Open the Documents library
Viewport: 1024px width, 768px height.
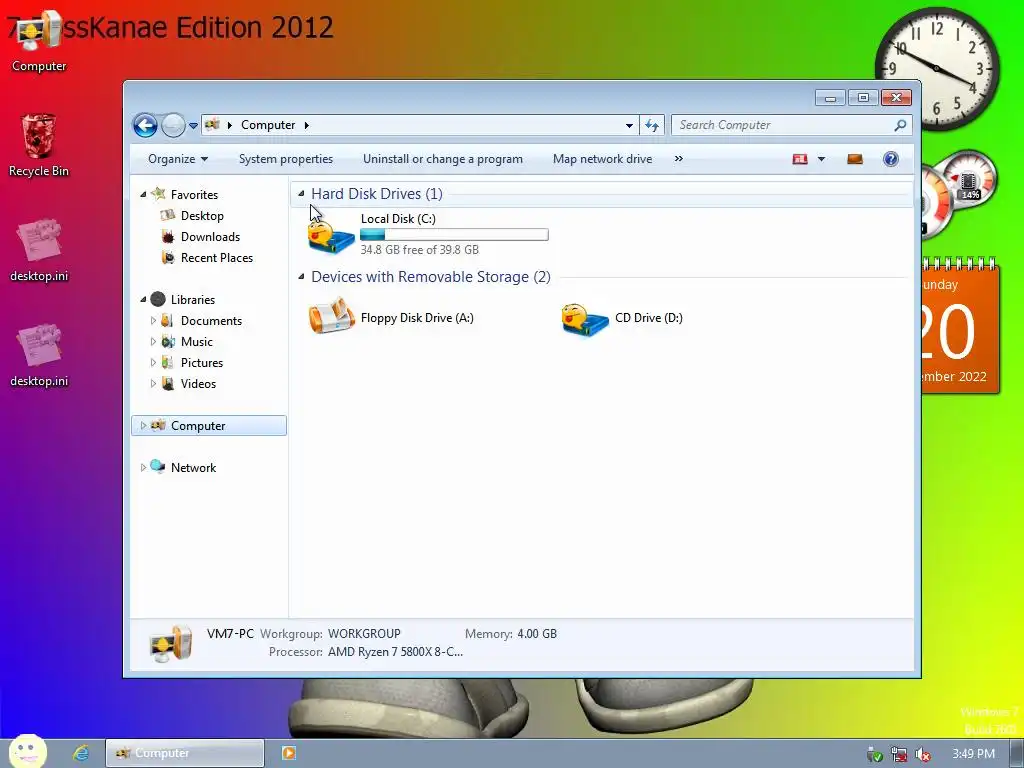coord(211,321)
